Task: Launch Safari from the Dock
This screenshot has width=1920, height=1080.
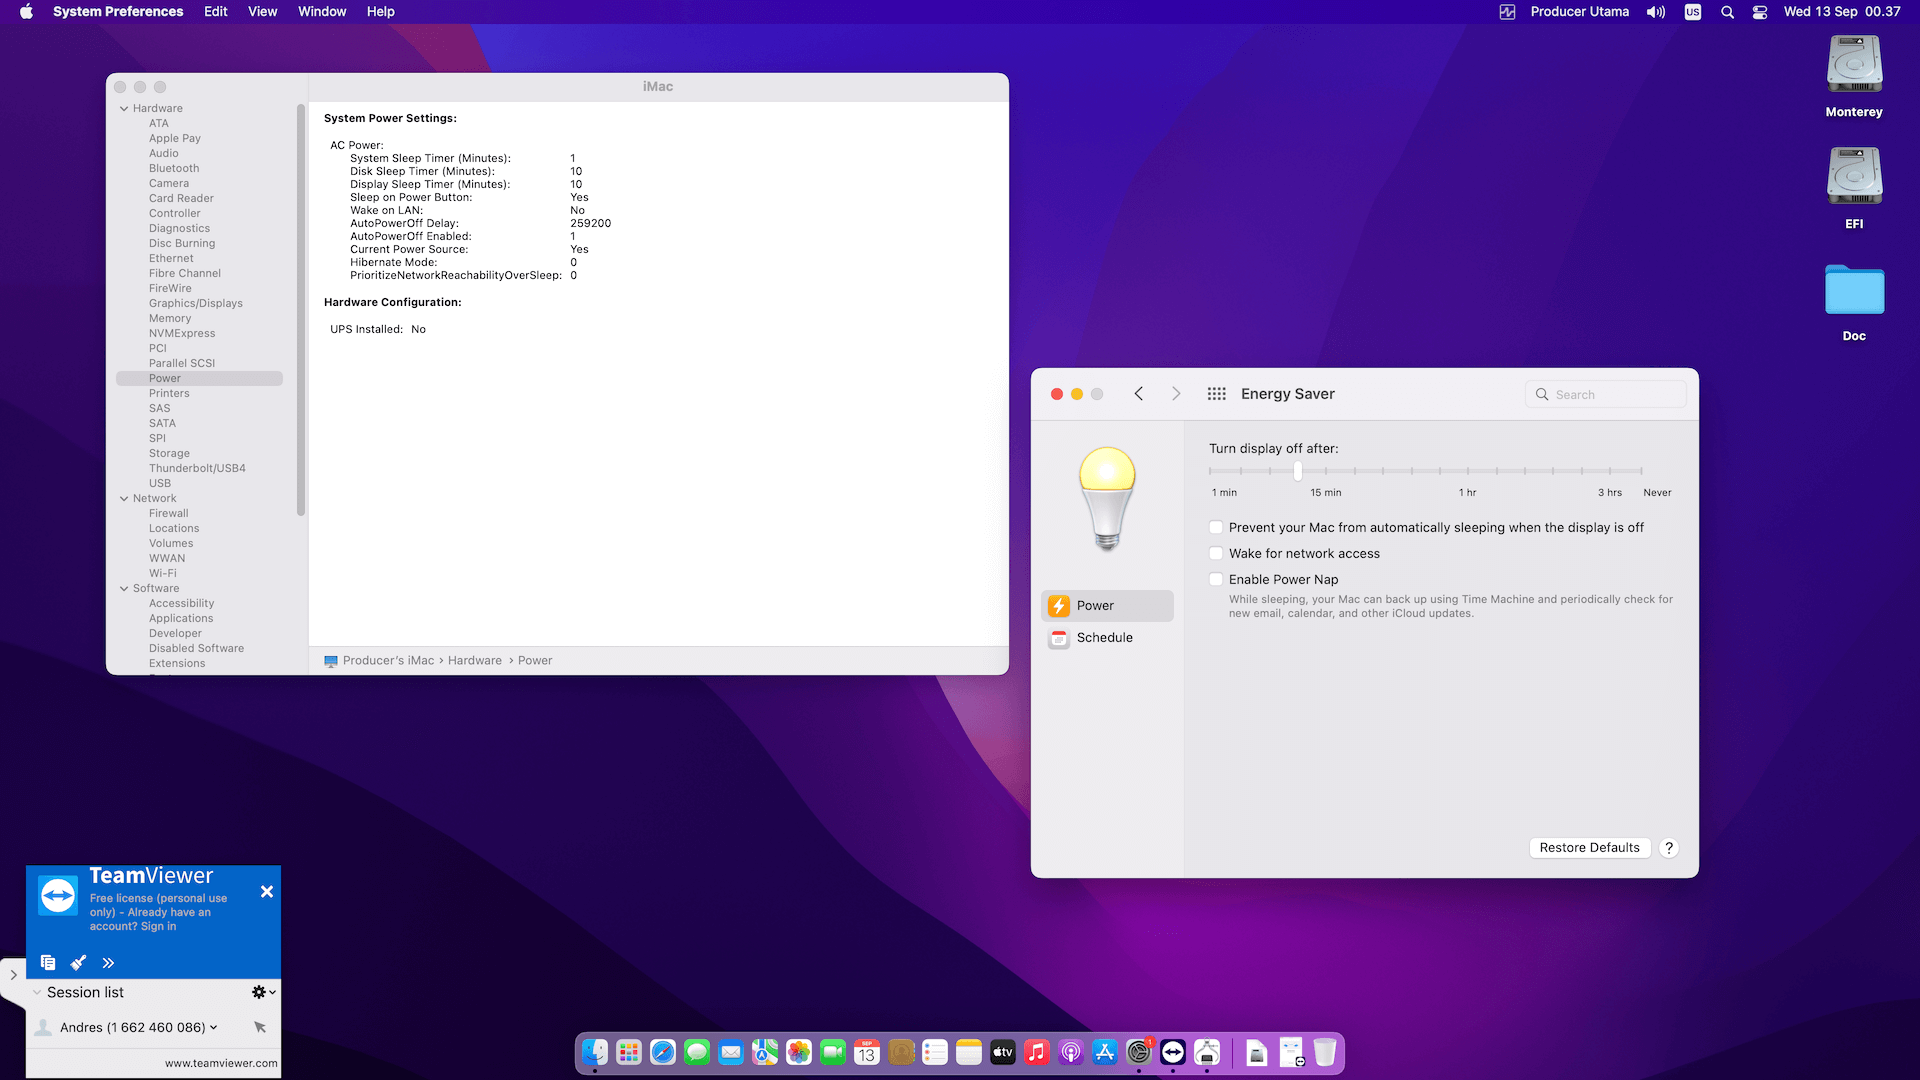Action: [x=663, y=1052]
